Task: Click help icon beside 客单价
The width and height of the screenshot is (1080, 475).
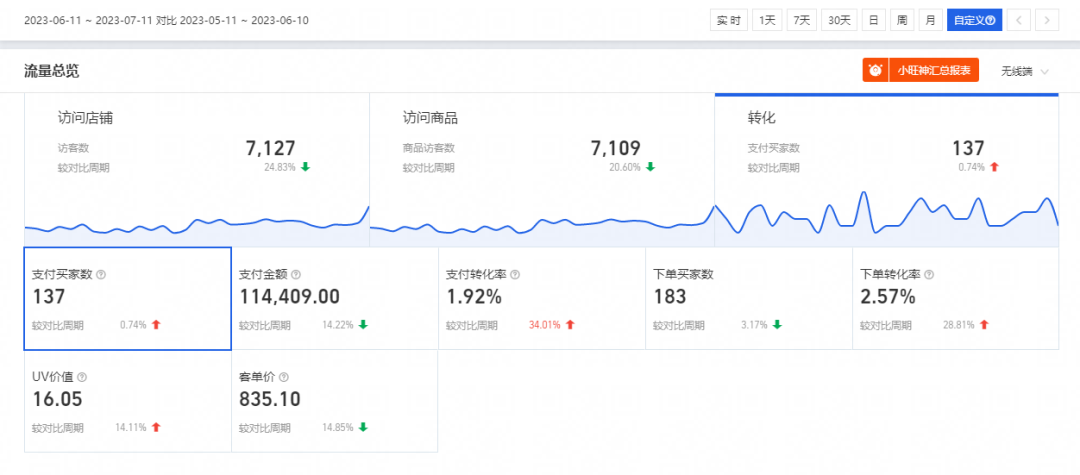Action: 284,377
